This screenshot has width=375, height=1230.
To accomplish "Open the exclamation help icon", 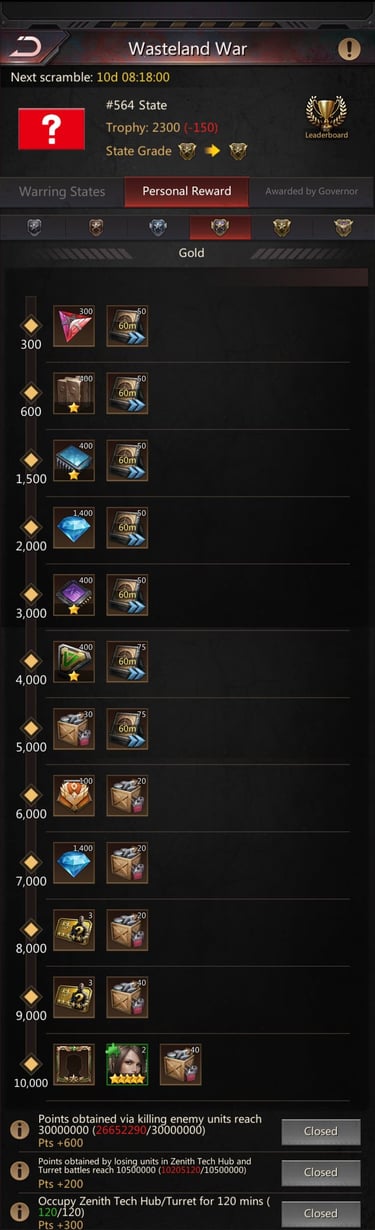I will click(x=349, y=48).
